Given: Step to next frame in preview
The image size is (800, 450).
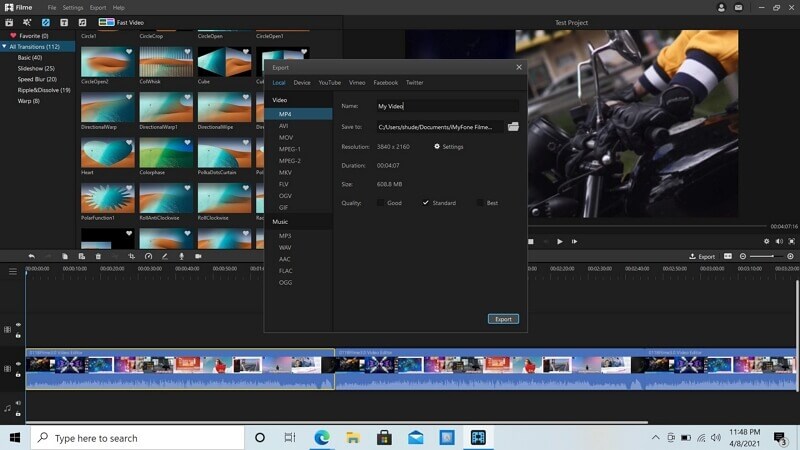Looking at the screenshot, I should tap(574, 241).
